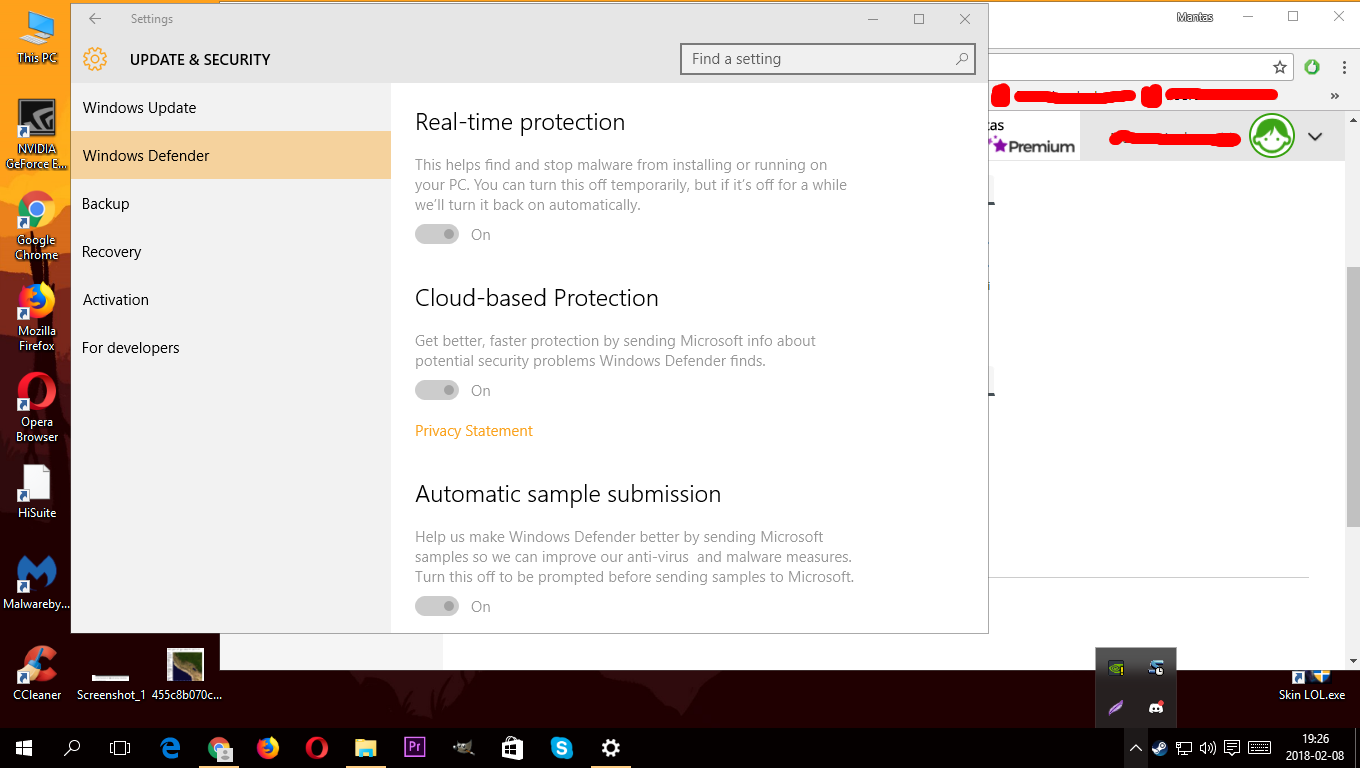Click the Find a setting search box

pos(826,59)
